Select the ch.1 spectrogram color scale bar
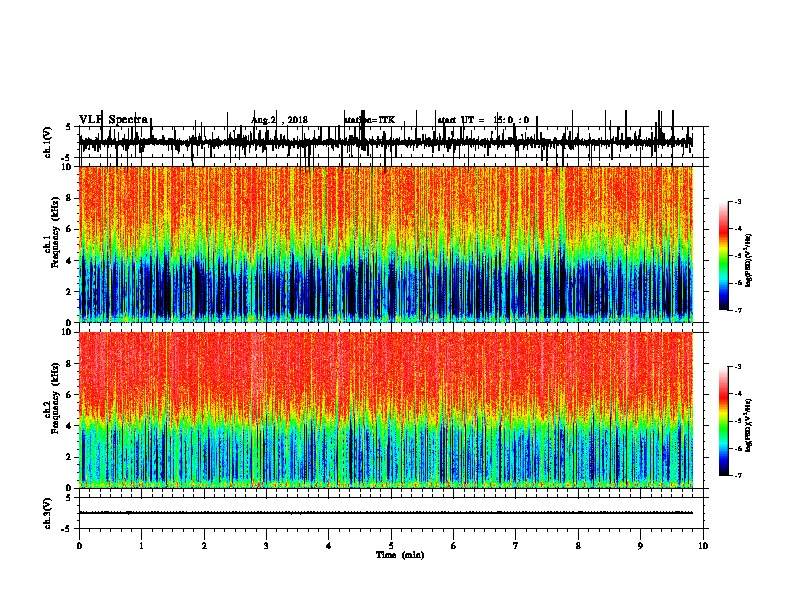Viewport: 792px width, 612px height. click(724, 256)
